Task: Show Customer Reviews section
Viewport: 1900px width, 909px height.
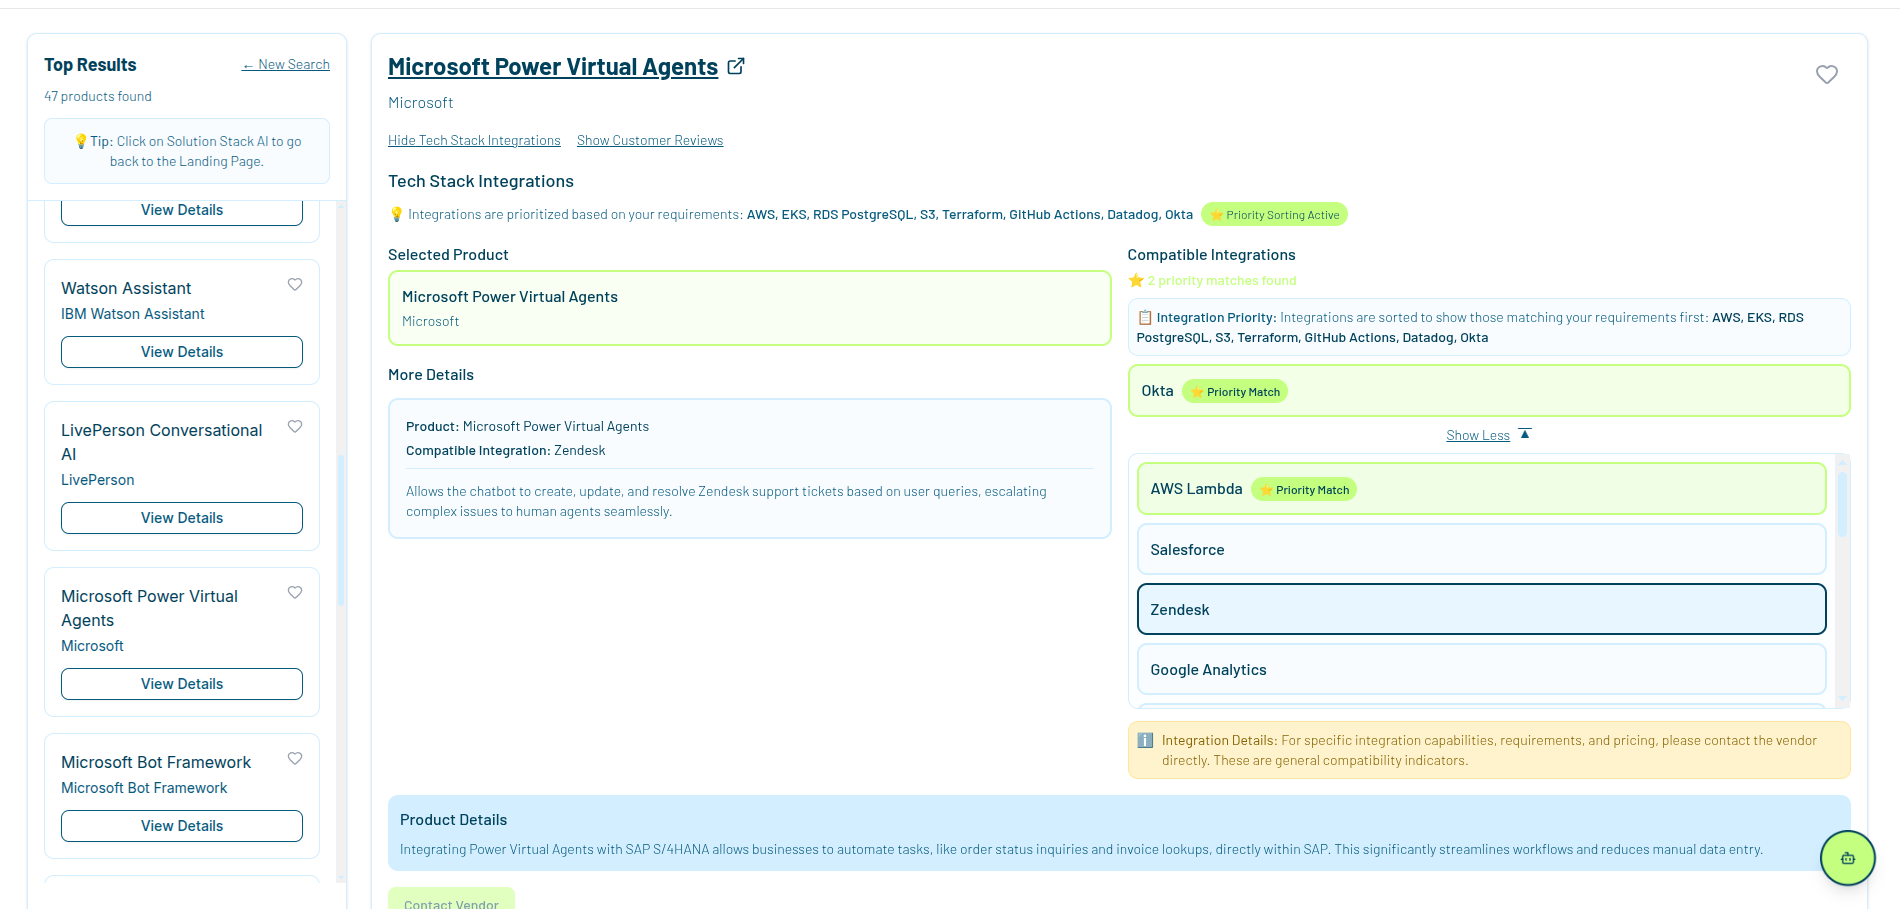Action: pyautogui.click(x=650, y=140)
